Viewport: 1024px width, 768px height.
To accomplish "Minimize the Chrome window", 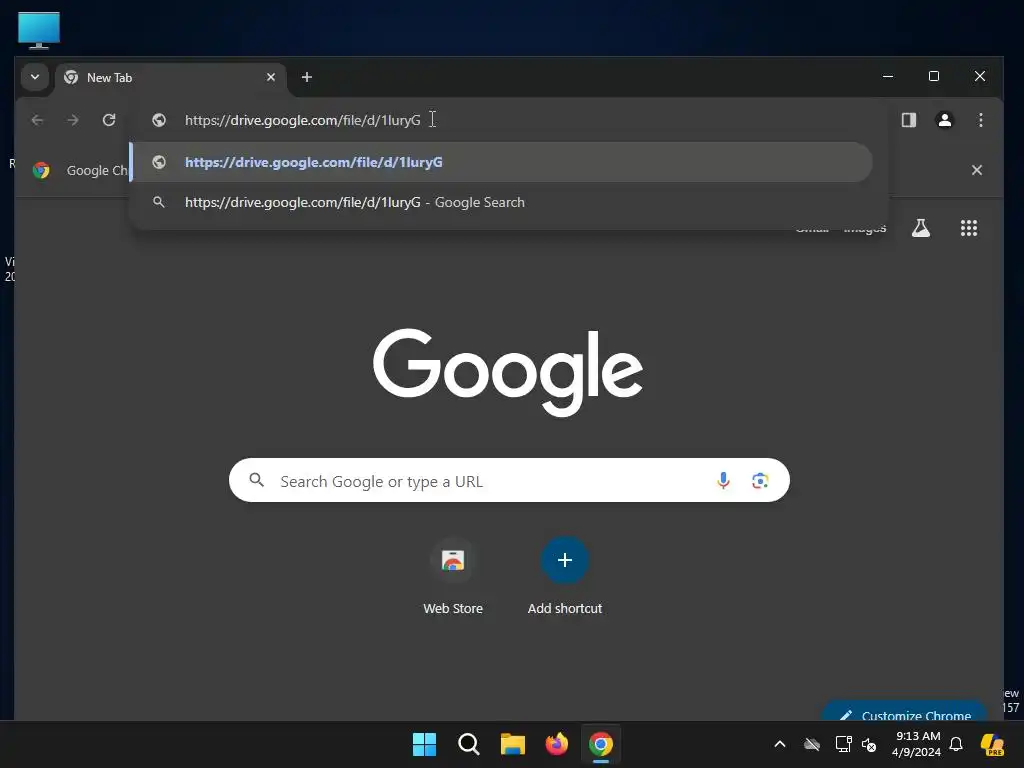I will pyautogui.click(x=888, y=76).
